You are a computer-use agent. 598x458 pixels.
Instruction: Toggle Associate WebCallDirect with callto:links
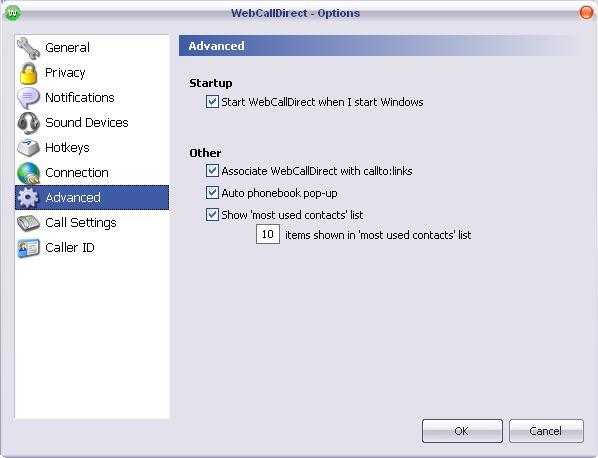[x=212, y=170]
